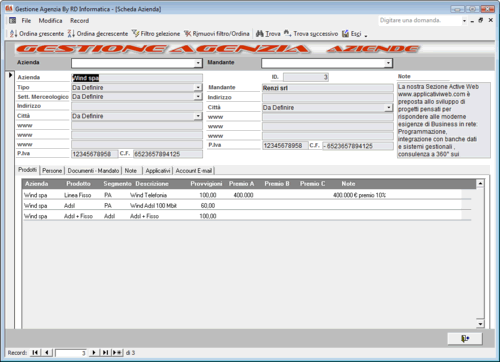Open the help question box dropdown arrow
The height and width of the screenshot is (362, 500).
tap(464, 21)
